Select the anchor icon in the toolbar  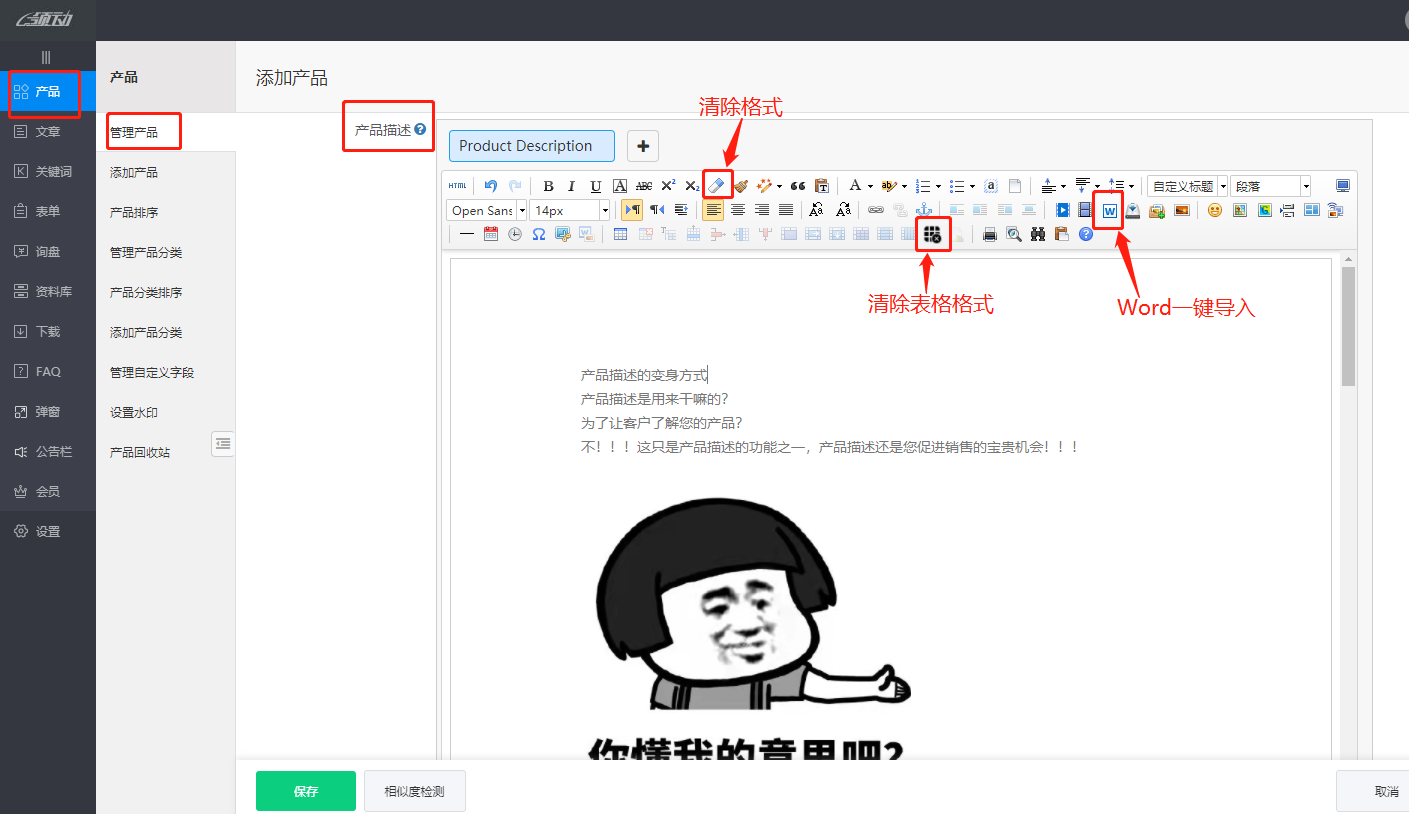pyautogui.click(x=926, y=210)
